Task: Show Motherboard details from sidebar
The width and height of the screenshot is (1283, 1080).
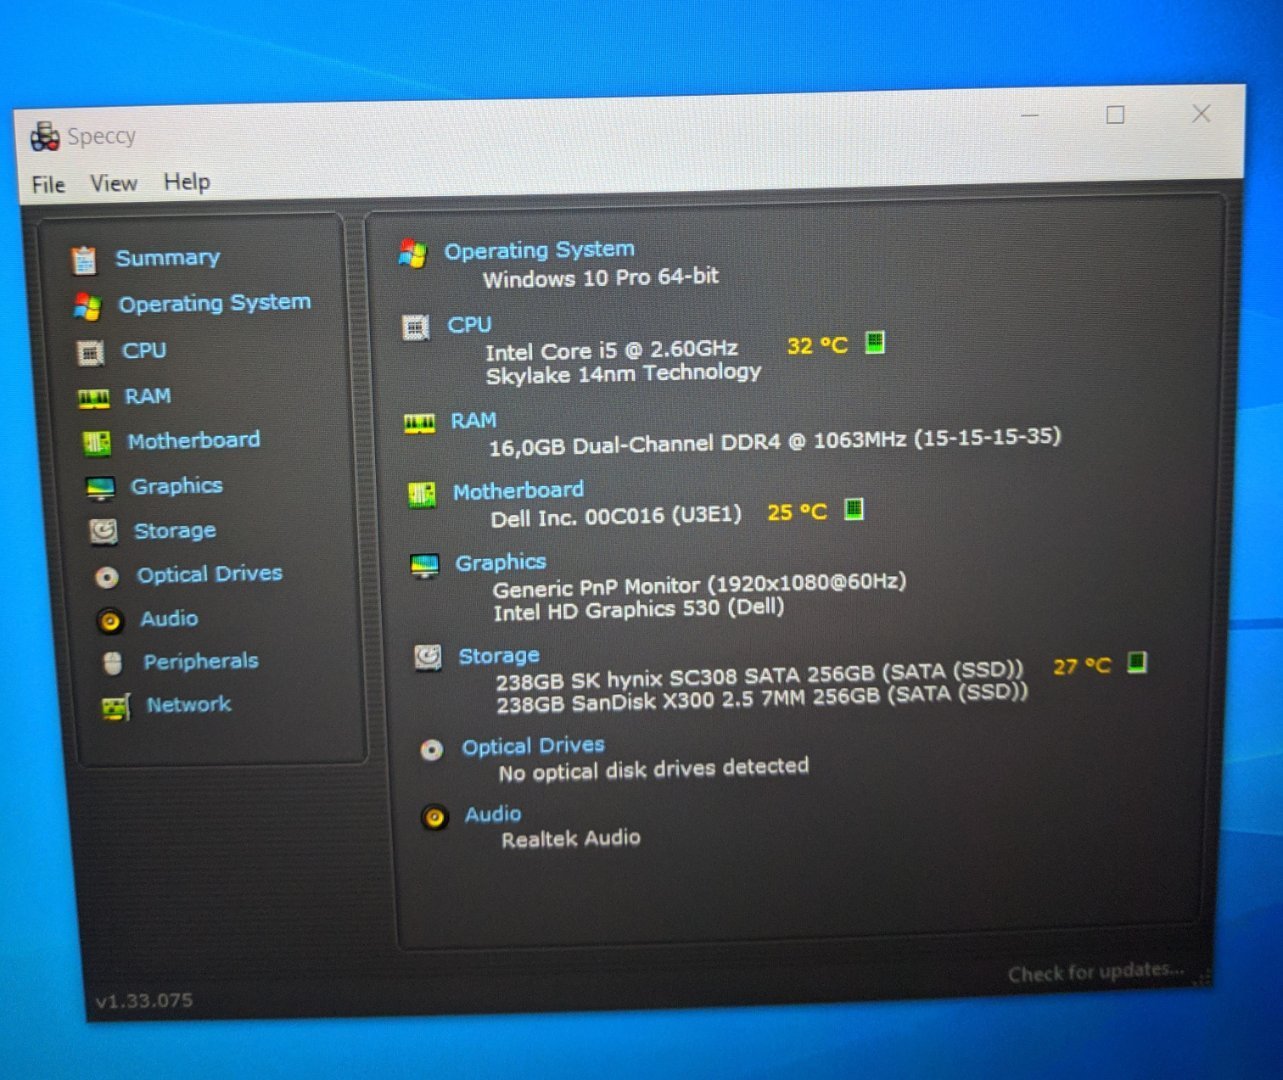Action: click(193, 441)
